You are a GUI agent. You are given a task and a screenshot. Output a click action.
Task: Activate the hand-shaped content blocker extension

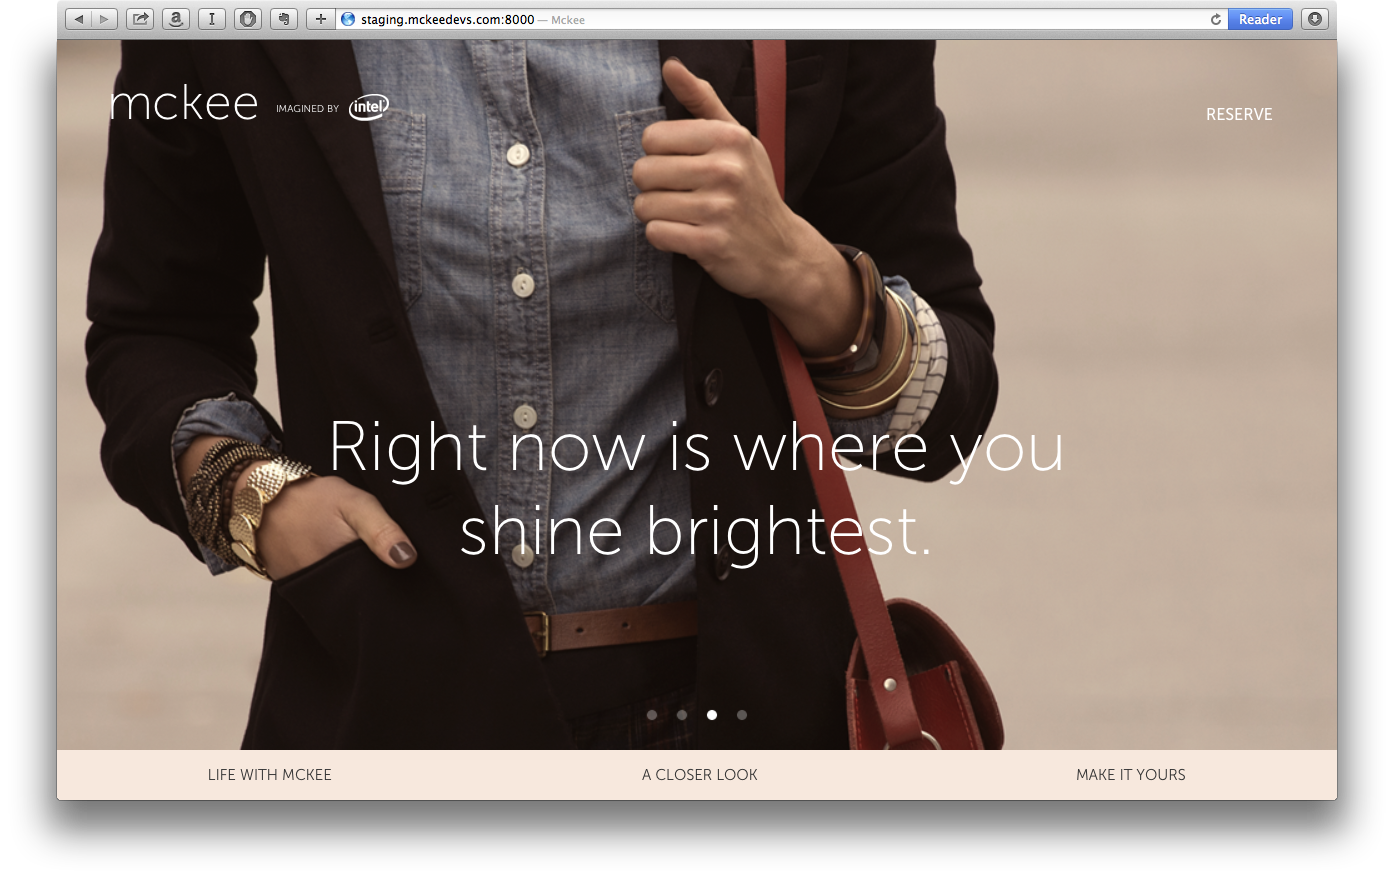(x=247, y=18)
